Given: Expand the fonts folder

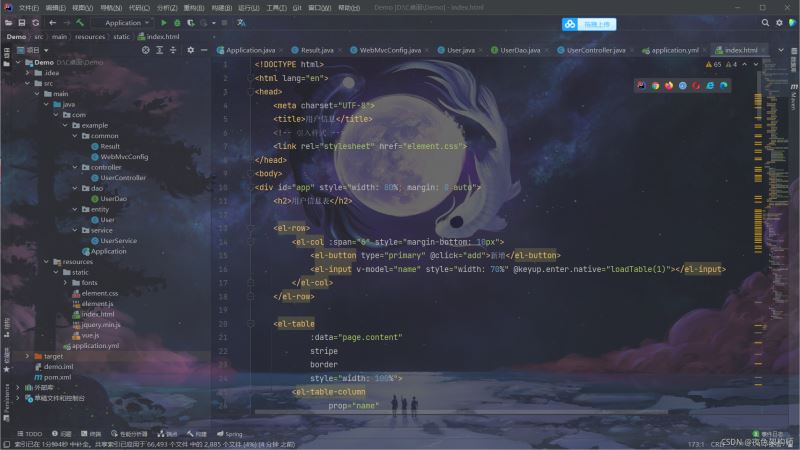Looking at the screenshot, I should click(x=66, y=283).
